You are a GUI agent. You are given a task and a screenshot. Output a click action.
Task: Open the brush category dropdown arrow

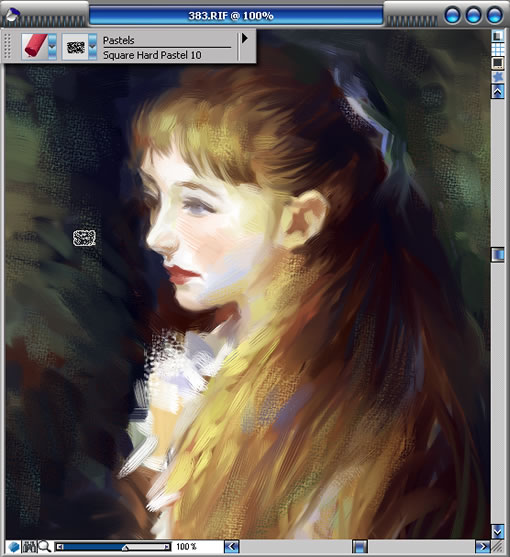52,46
